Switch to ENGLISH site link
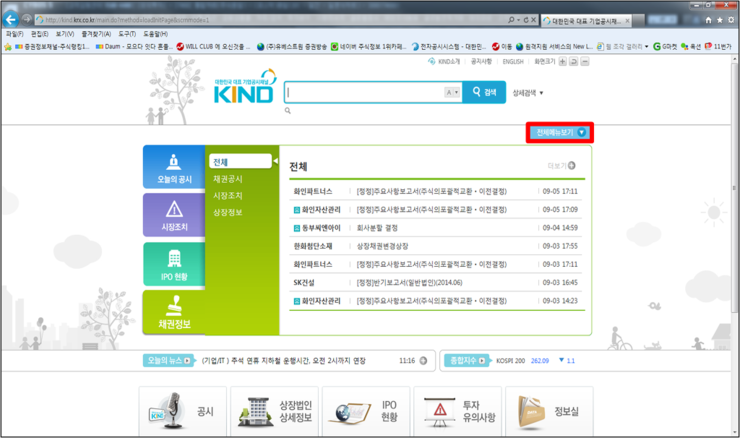Viewport: 740px width, 438px height. [513, 62]
